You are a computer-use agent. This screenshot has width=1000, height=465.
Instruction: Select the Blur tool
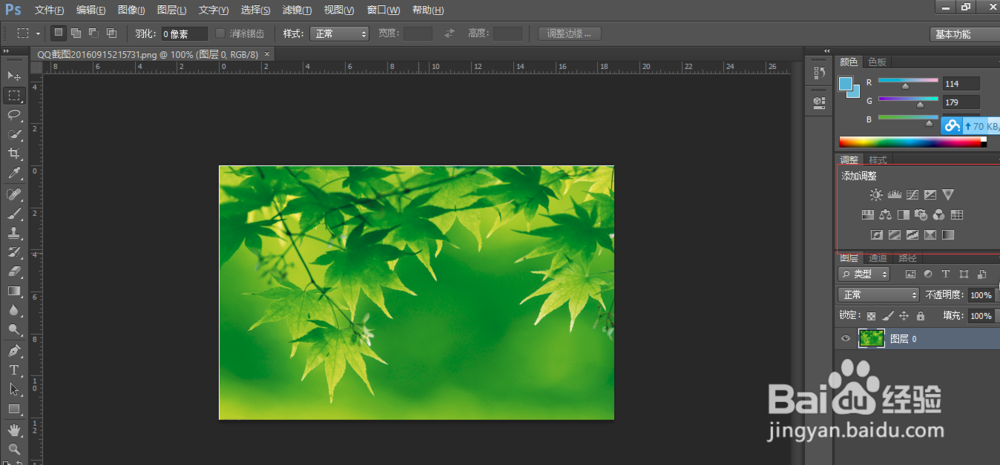14,311
